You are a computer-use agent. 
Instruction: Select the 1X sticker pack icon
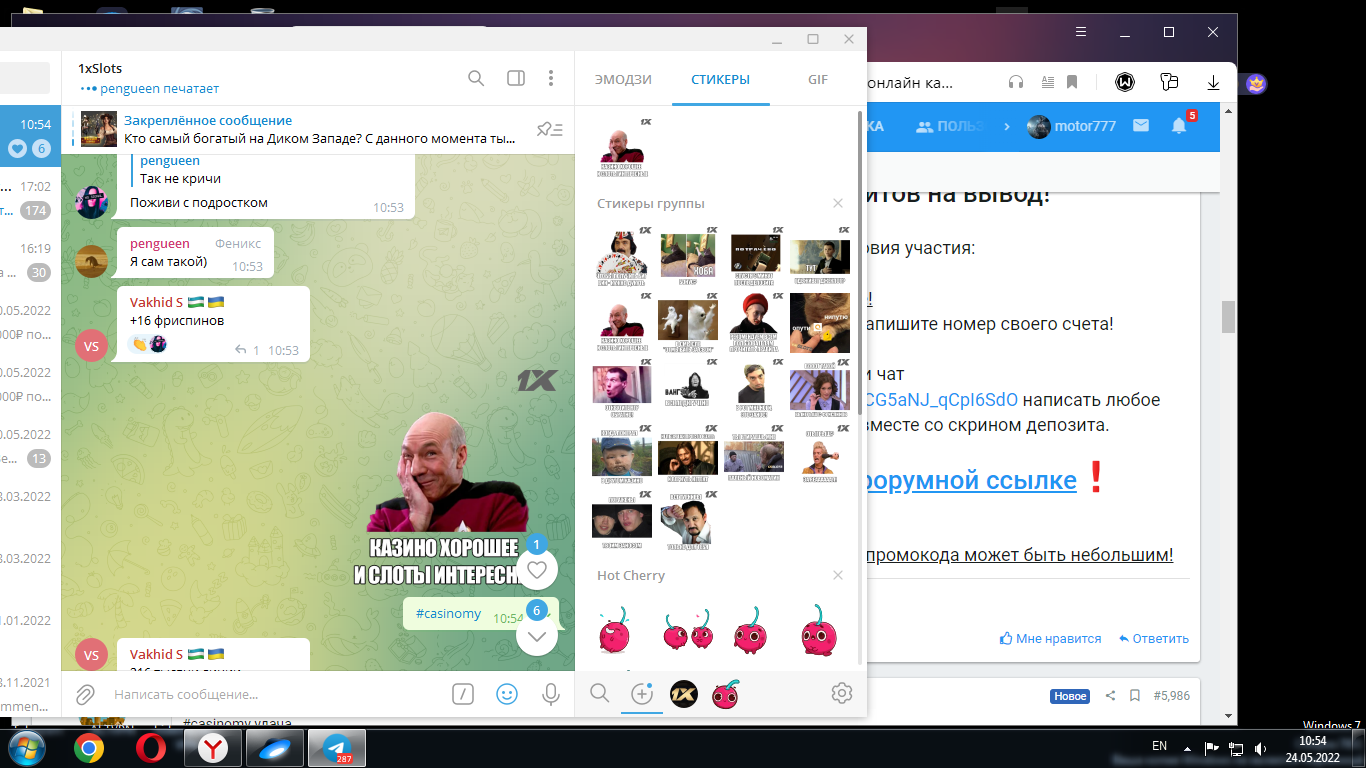pos(684,693)
